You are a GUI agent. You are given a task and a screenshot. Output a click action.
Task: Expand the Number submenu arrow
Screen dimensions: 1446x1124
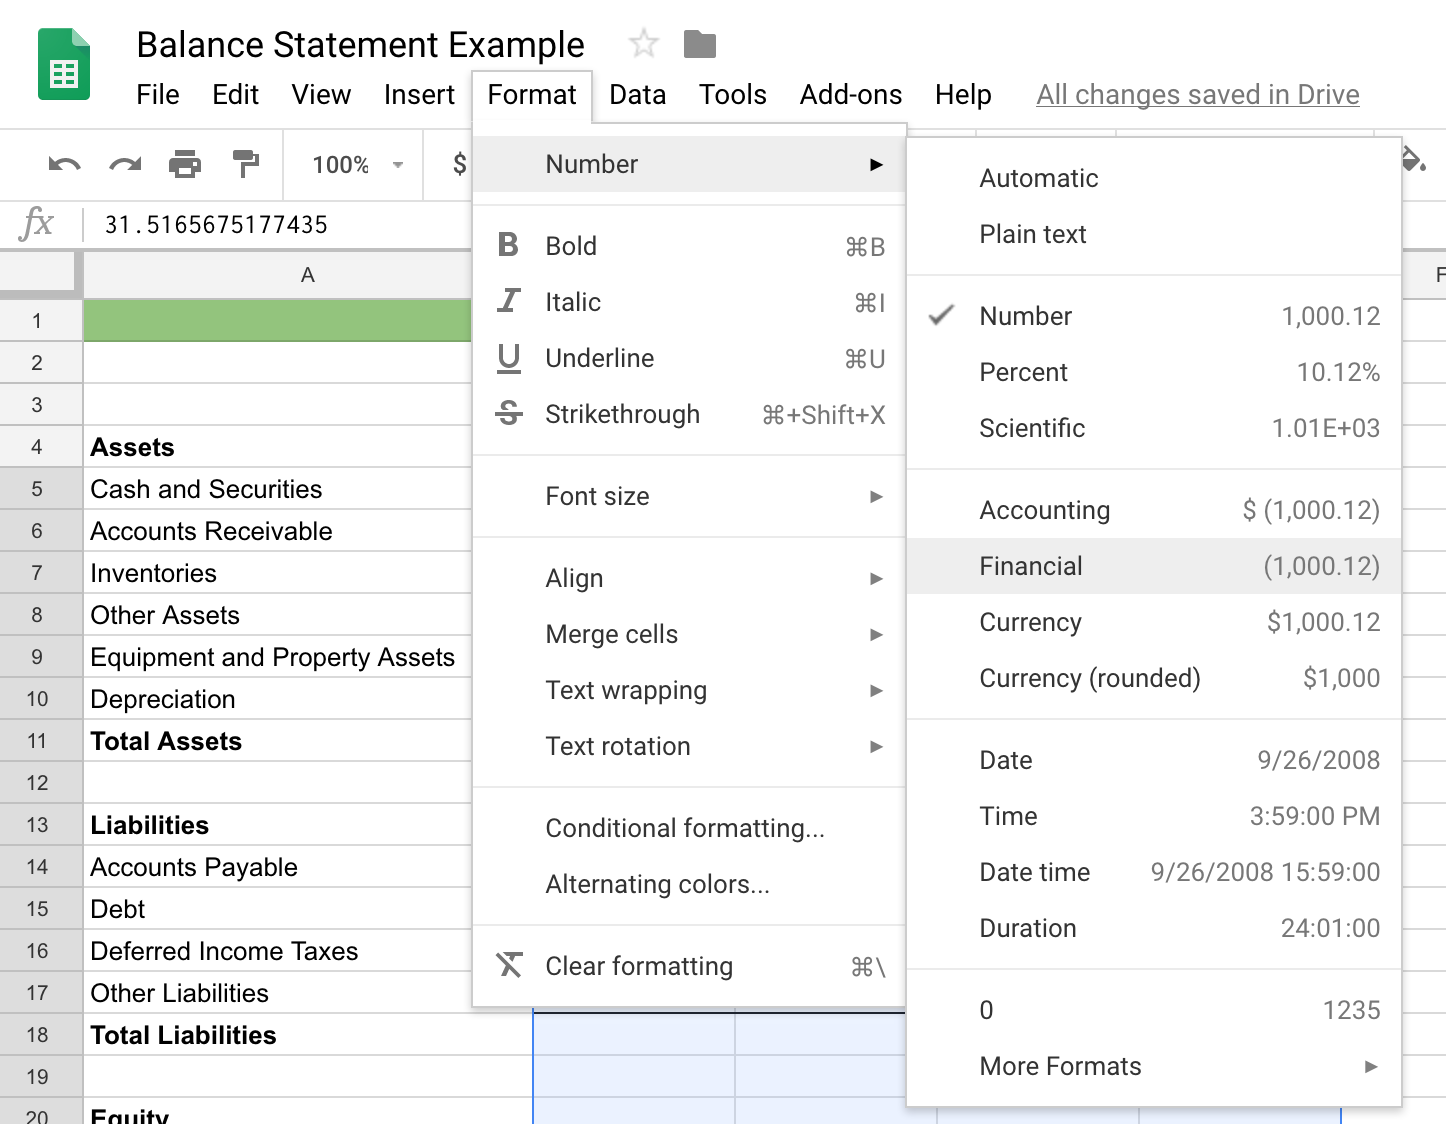(876, 164)
